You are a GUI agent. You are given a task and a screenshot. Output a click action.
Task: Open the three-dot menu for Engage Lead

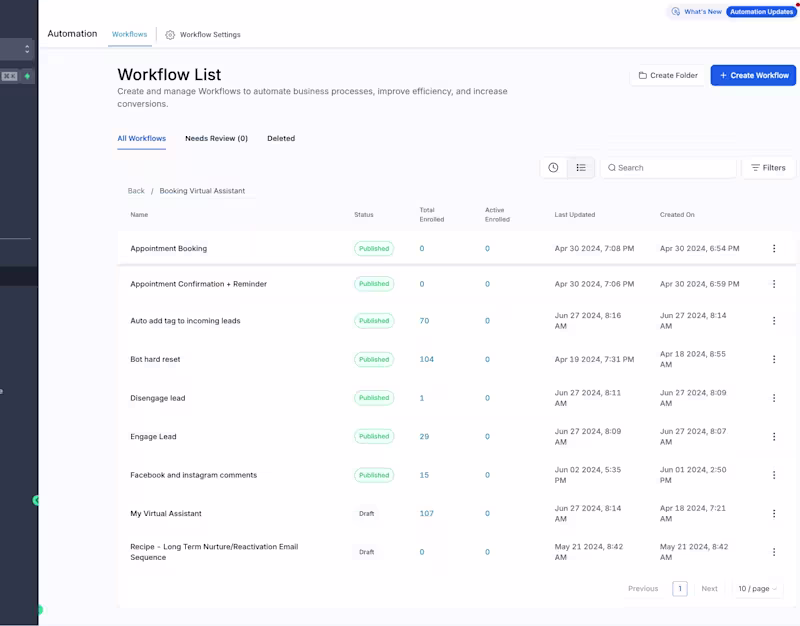point(774,436)
